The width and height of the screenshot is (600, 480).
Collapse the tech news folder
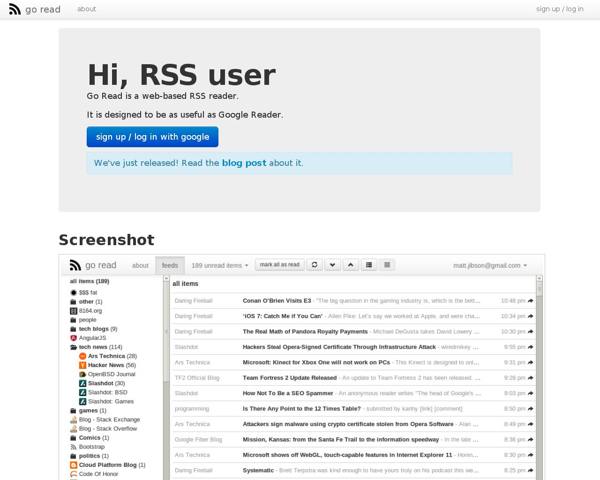[x=74, y=347]
